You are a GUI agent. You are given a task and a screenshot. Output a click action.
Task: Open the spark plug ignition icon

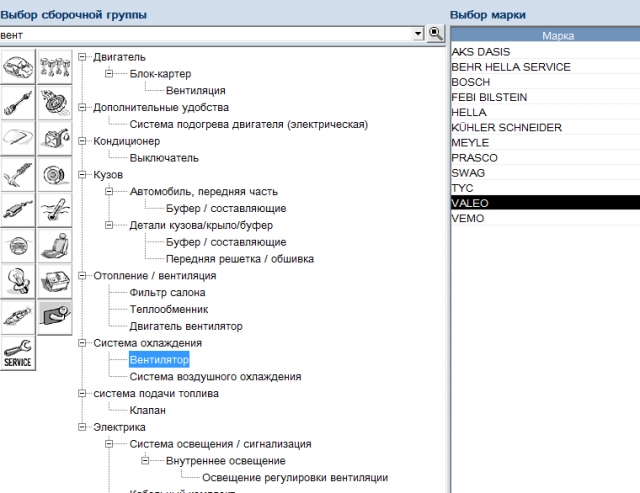coord(18,318)
